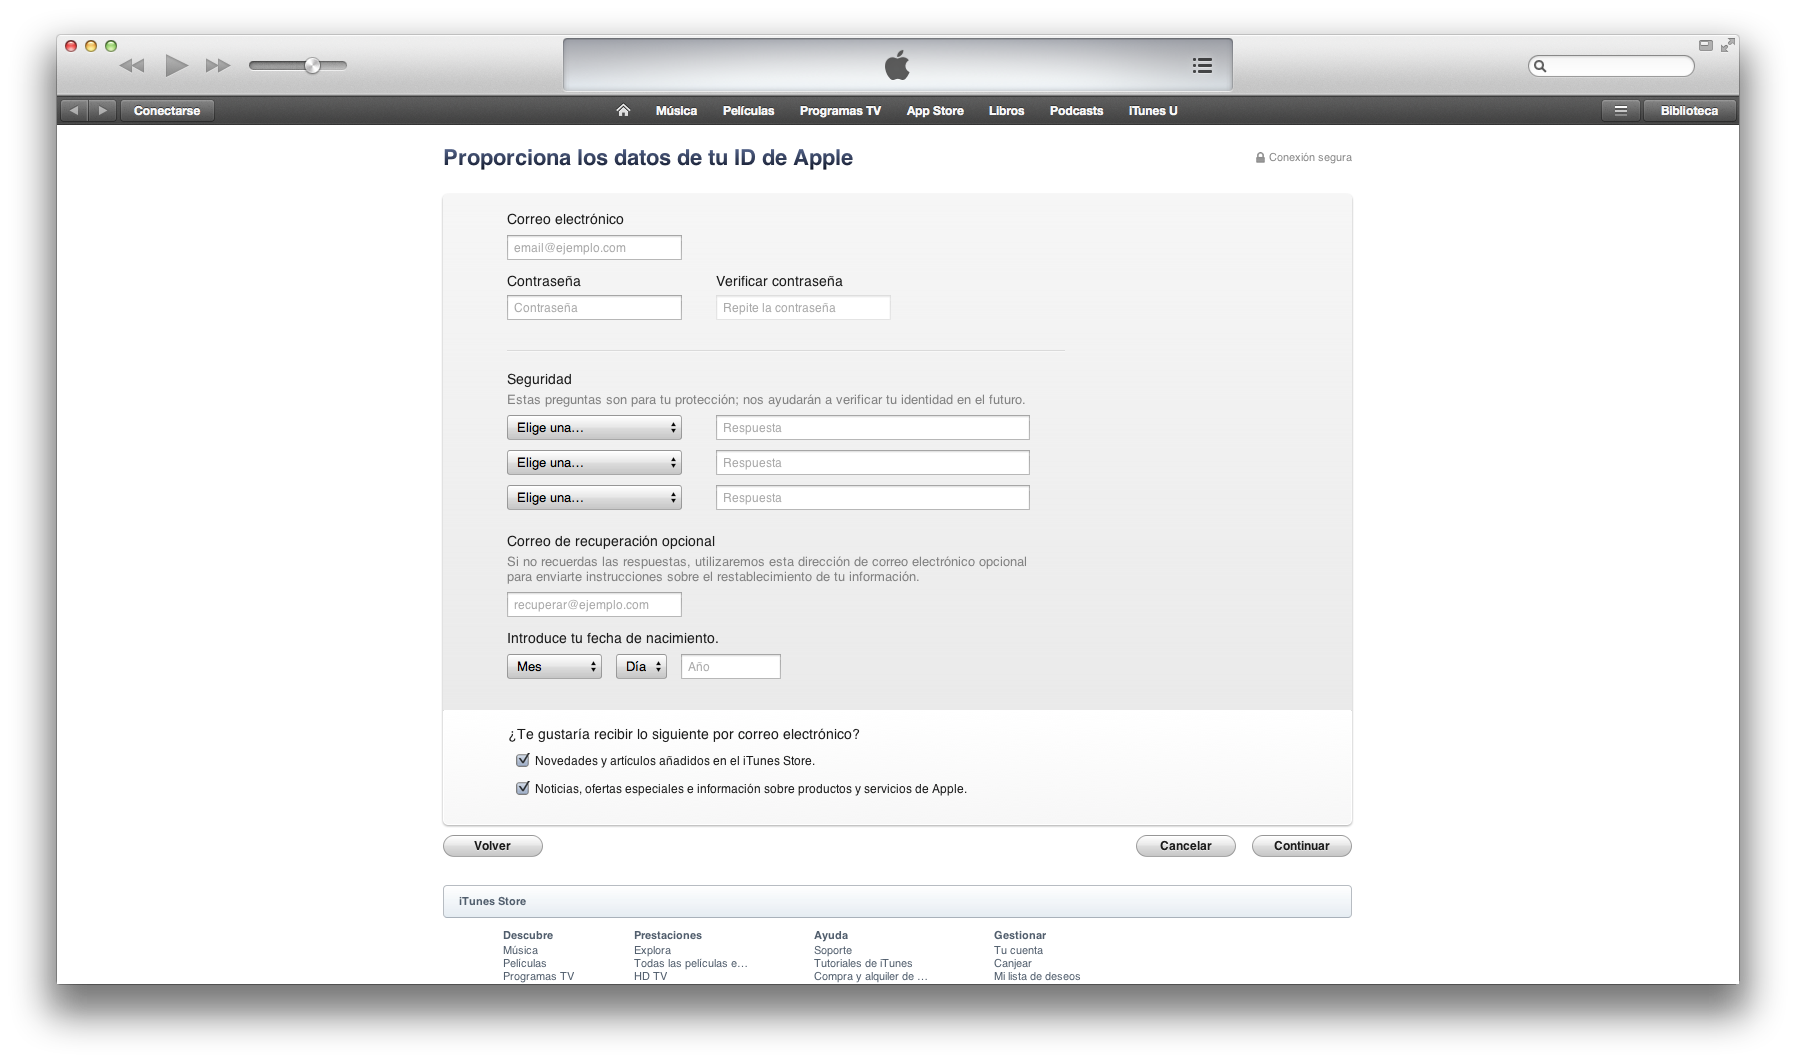The image size is (1796, 1063).
Task: Uncheck Noticias, ofertas especiales checkbox
Action: [522, 788]
